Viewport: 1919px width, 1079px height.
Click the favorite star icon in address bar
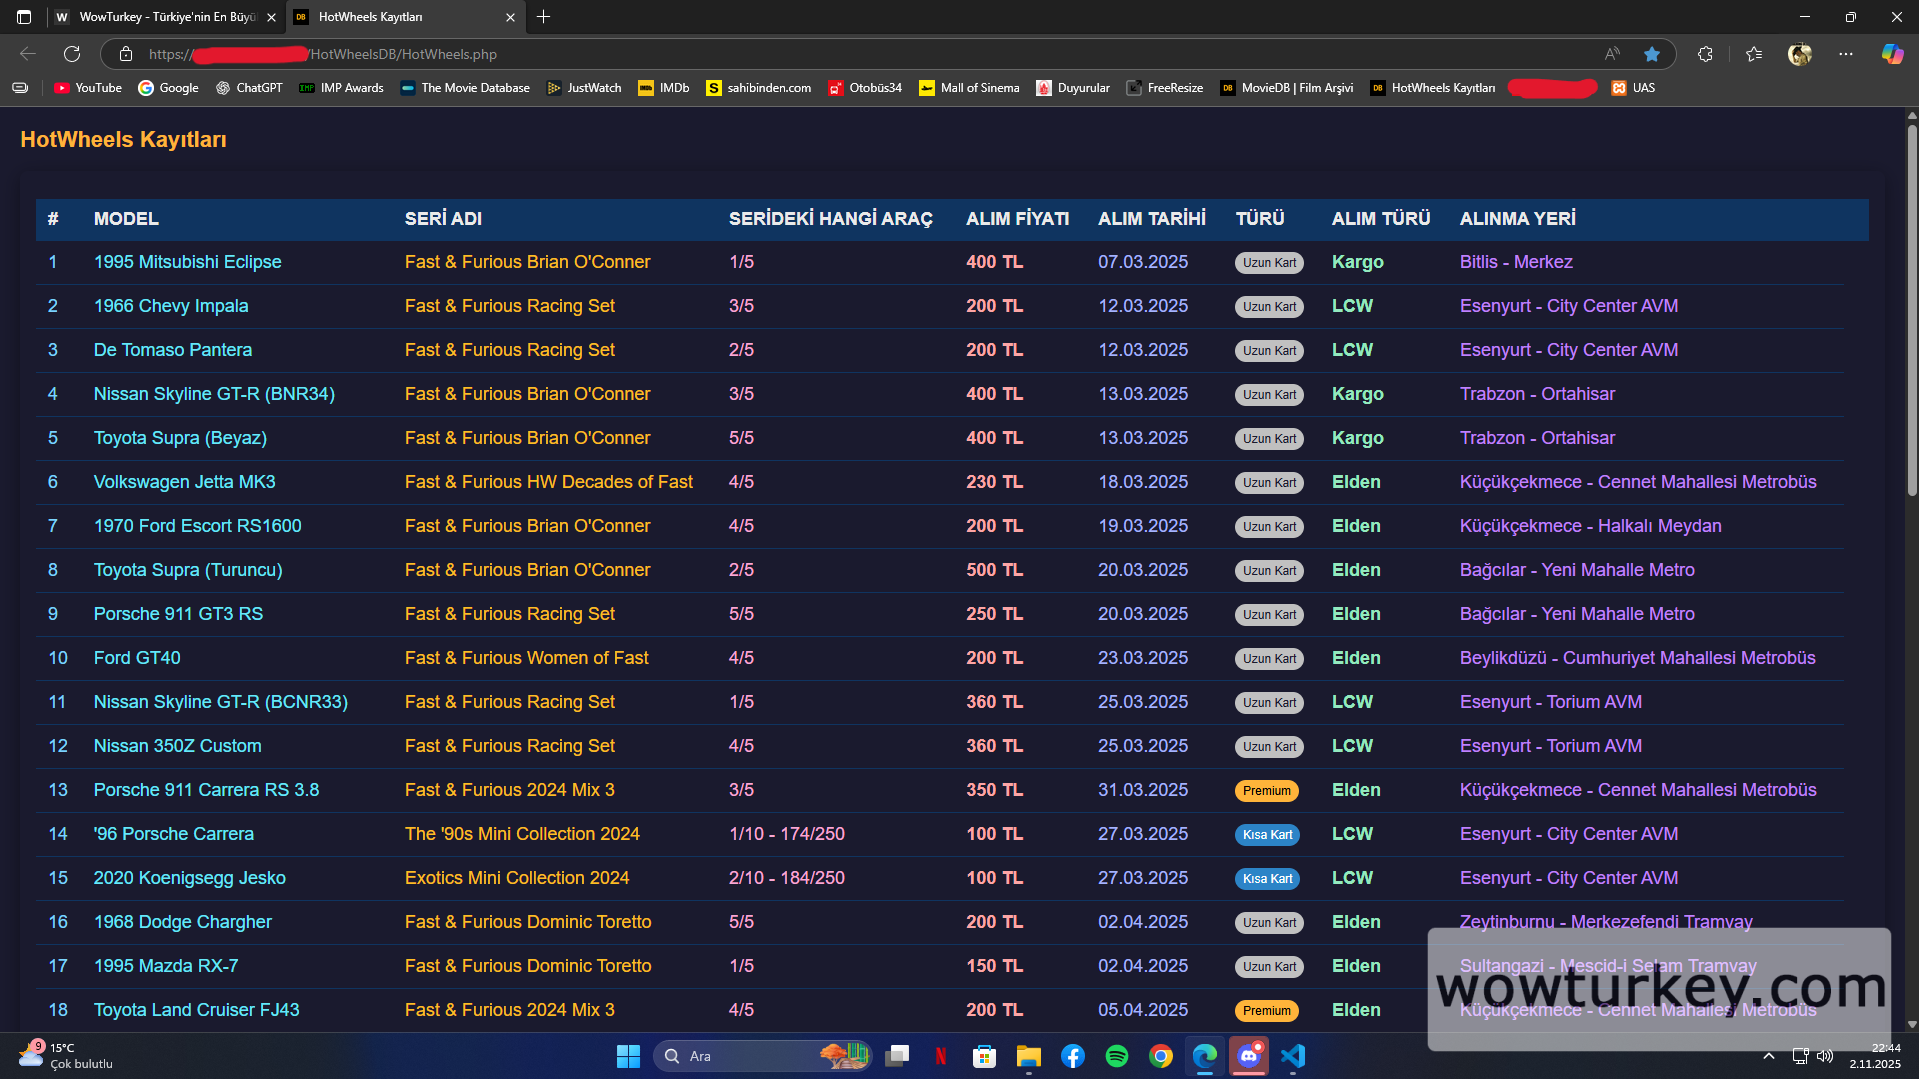coord(1652,54)
